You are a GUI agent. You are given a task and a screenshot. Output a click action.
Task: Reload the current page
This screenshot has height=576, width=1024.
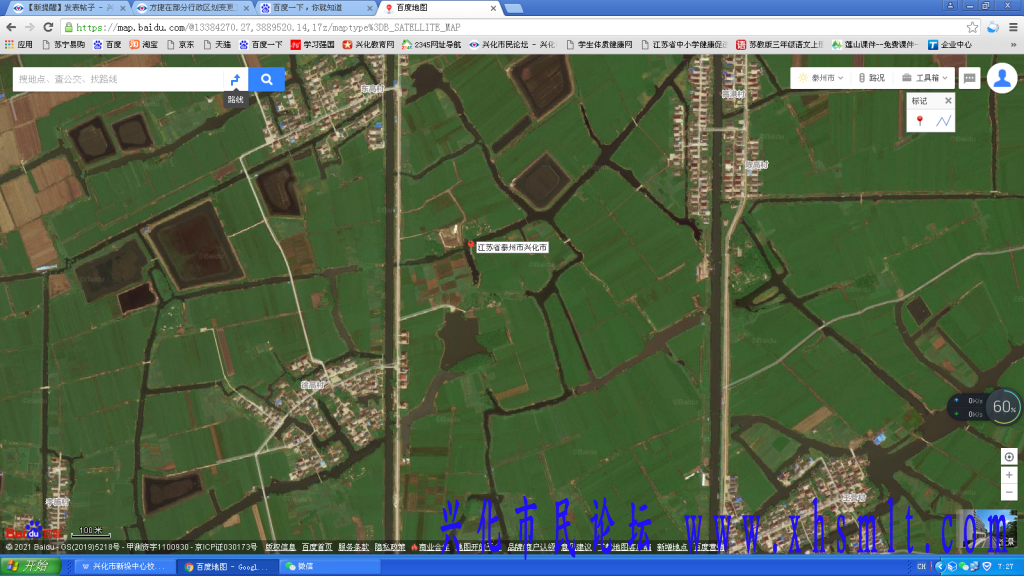tap(48, 27)
